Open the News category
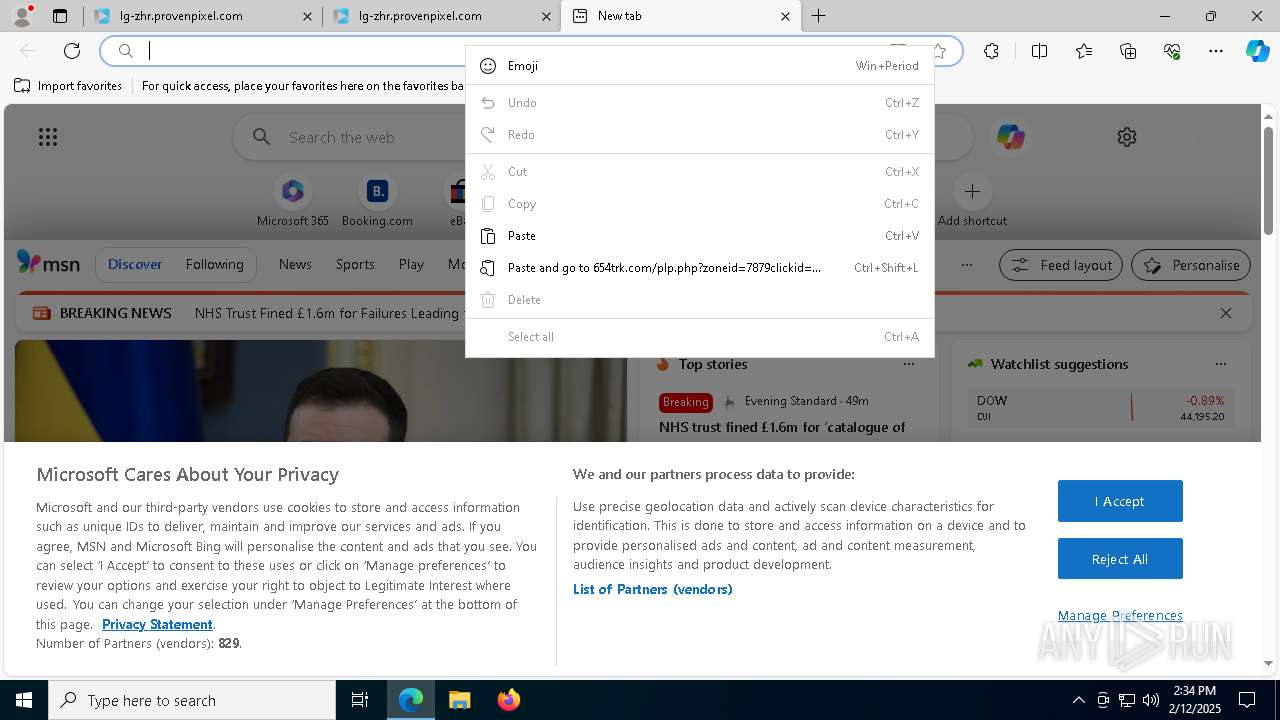Screen dimensions: 1280x720 295,265
